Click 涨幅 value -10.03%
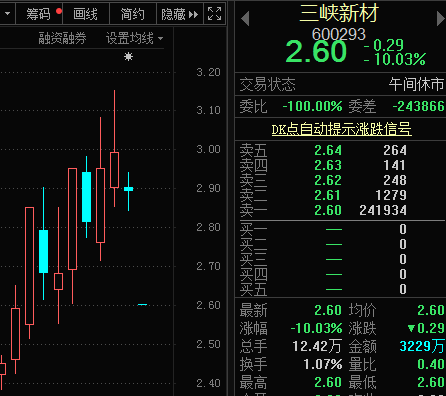 tap(316, 328)
